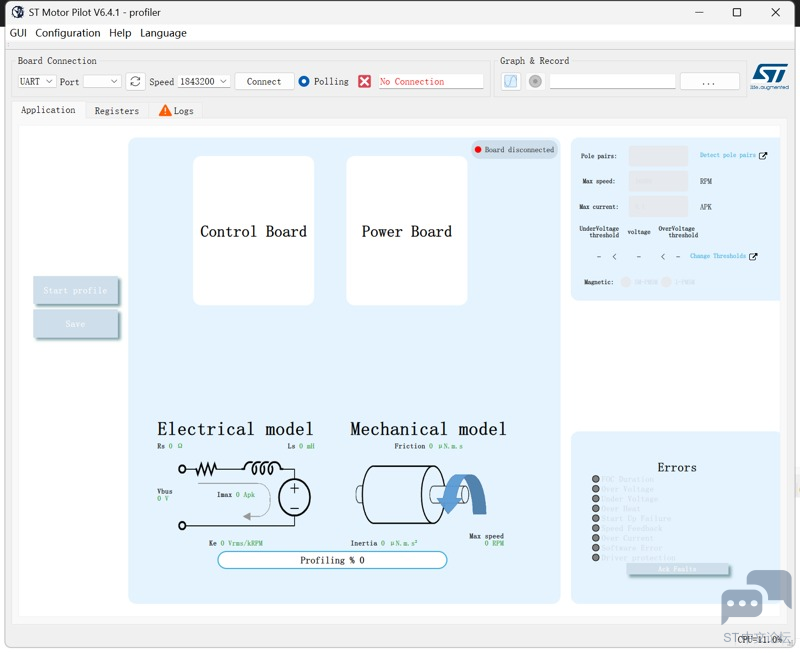This screenshot has height=653, width=800.
Task: Open the UART connection type dropdown
Action: pyautogui.click(x=36, y=81)
